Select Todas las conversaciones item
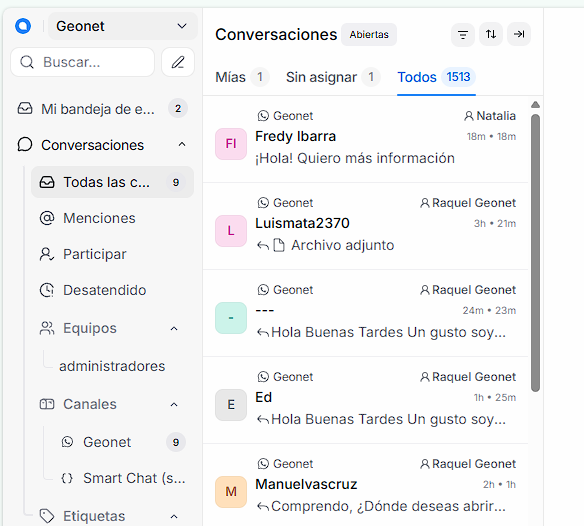Screen dimensions: 584x526 [112, 182]
